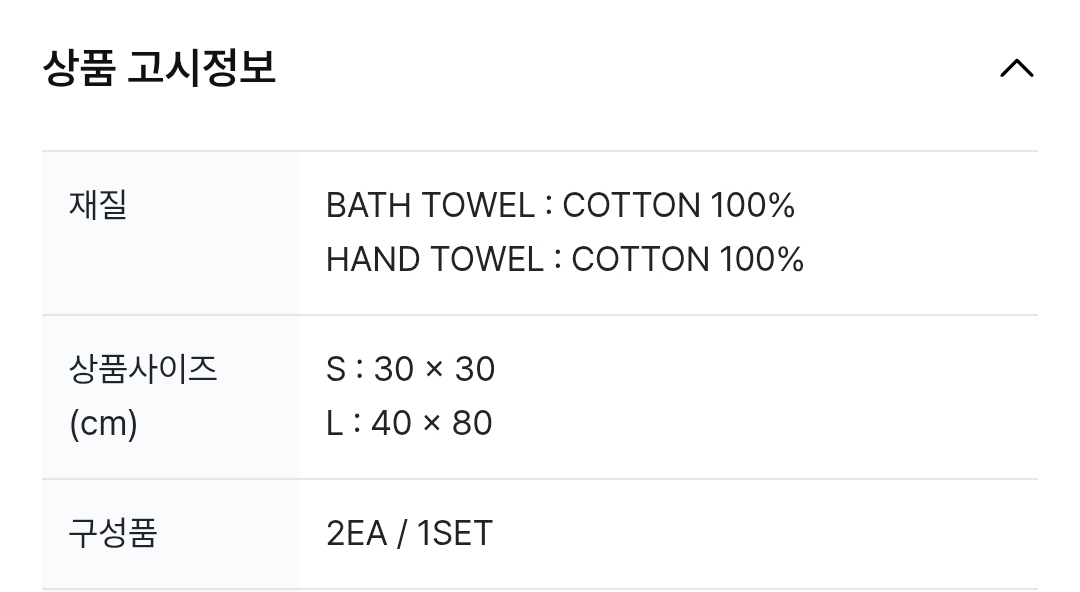
Task: Click the 1SET text
Action: pyautogui.click(x=455, y=534)
